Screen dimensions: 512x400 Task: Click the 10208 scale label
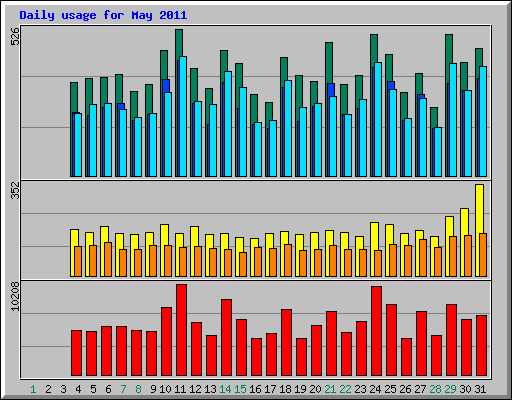click(x=15, y=297)
